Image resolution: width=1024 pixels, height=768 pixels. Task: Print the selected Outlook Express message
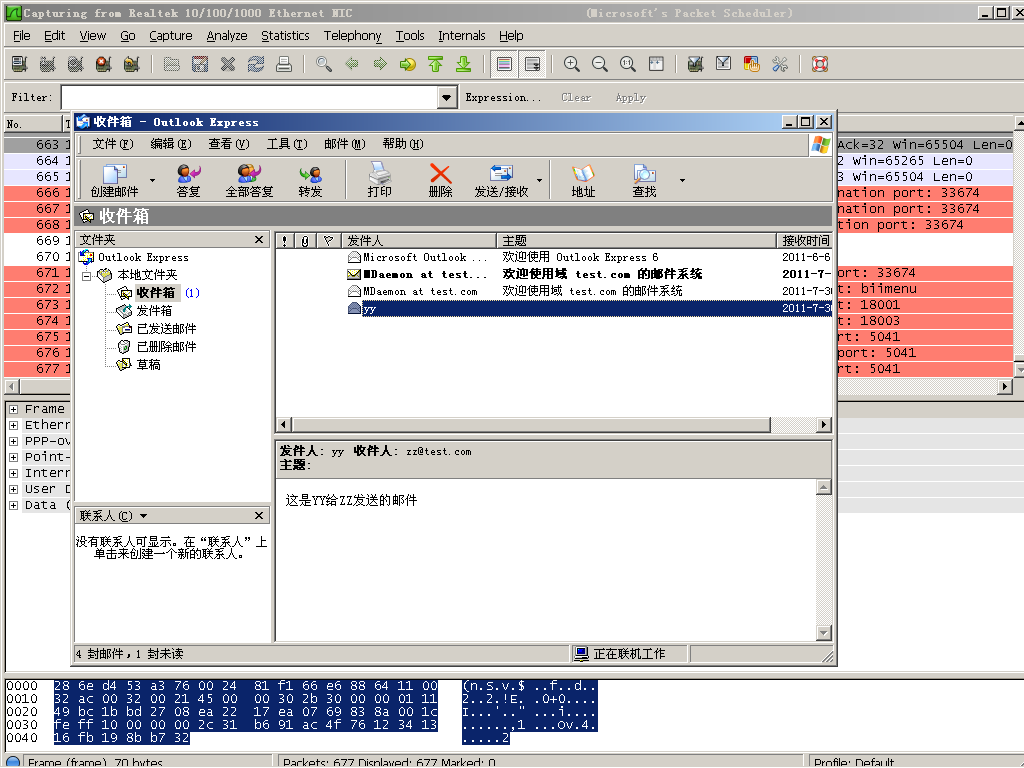tap(379, 180)
